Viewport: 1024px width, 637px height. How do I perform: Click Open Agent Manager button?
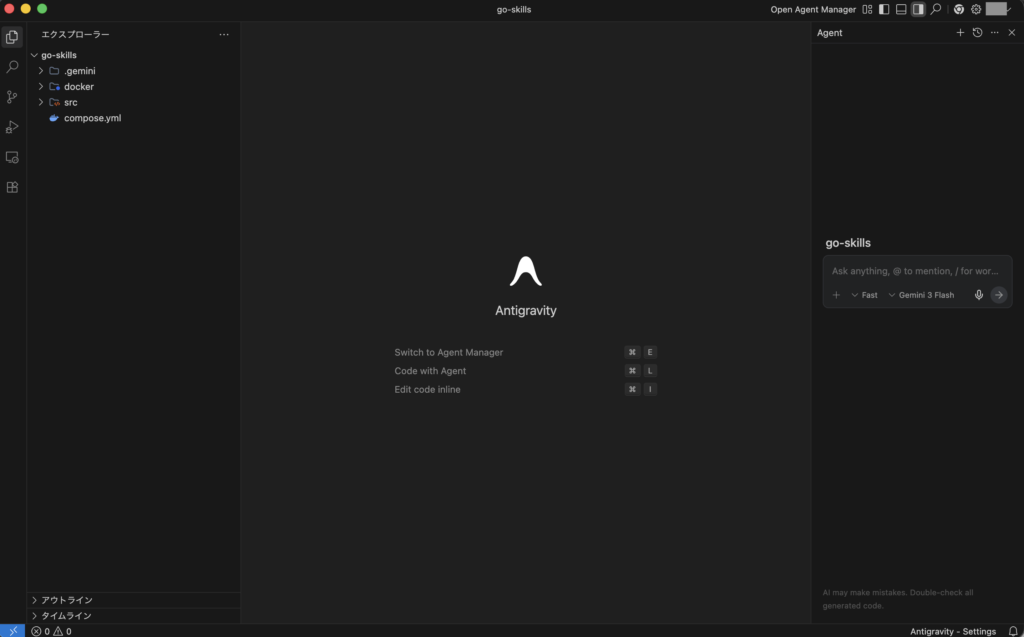coord(813,9)
